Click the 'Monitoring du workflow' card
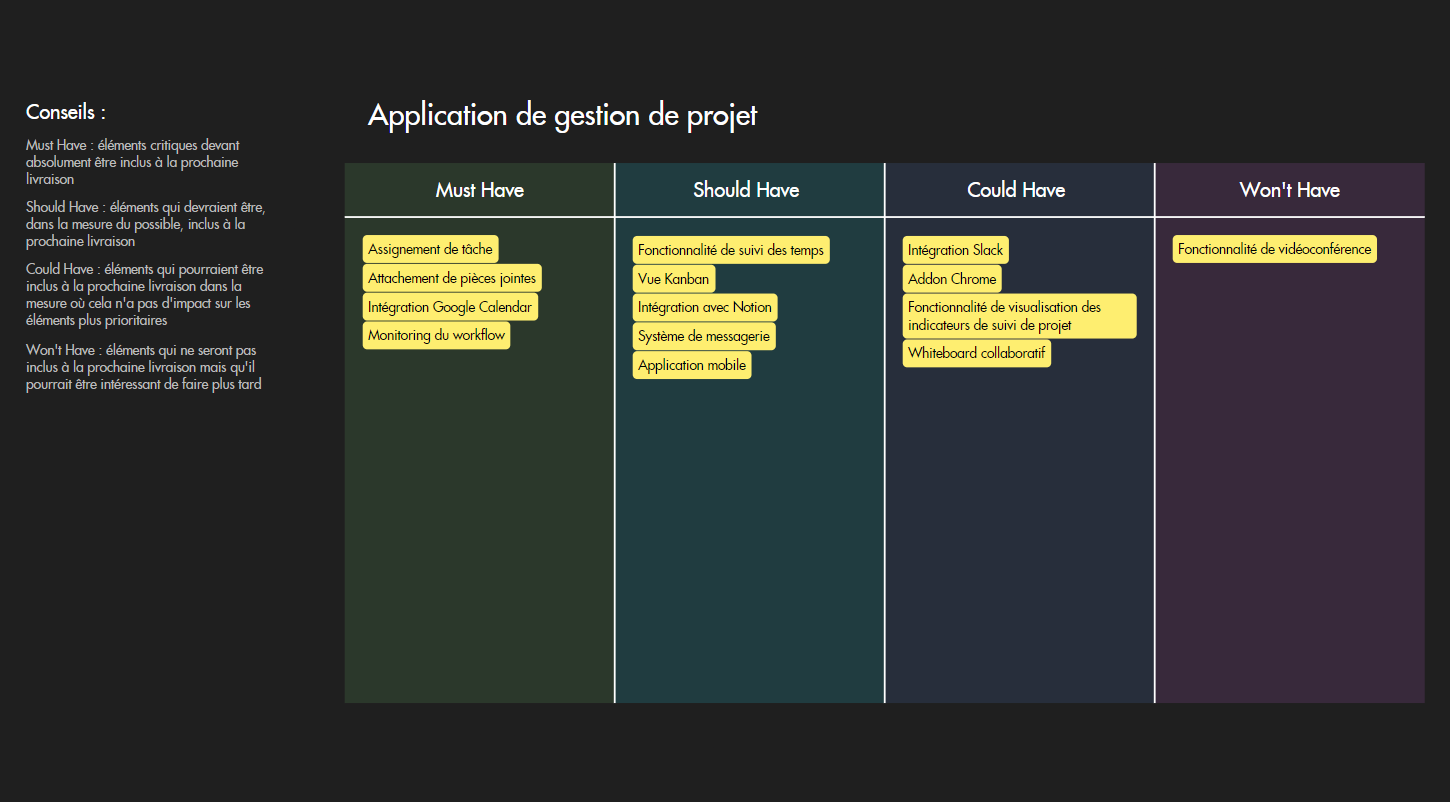 click(x=436, y=335)
